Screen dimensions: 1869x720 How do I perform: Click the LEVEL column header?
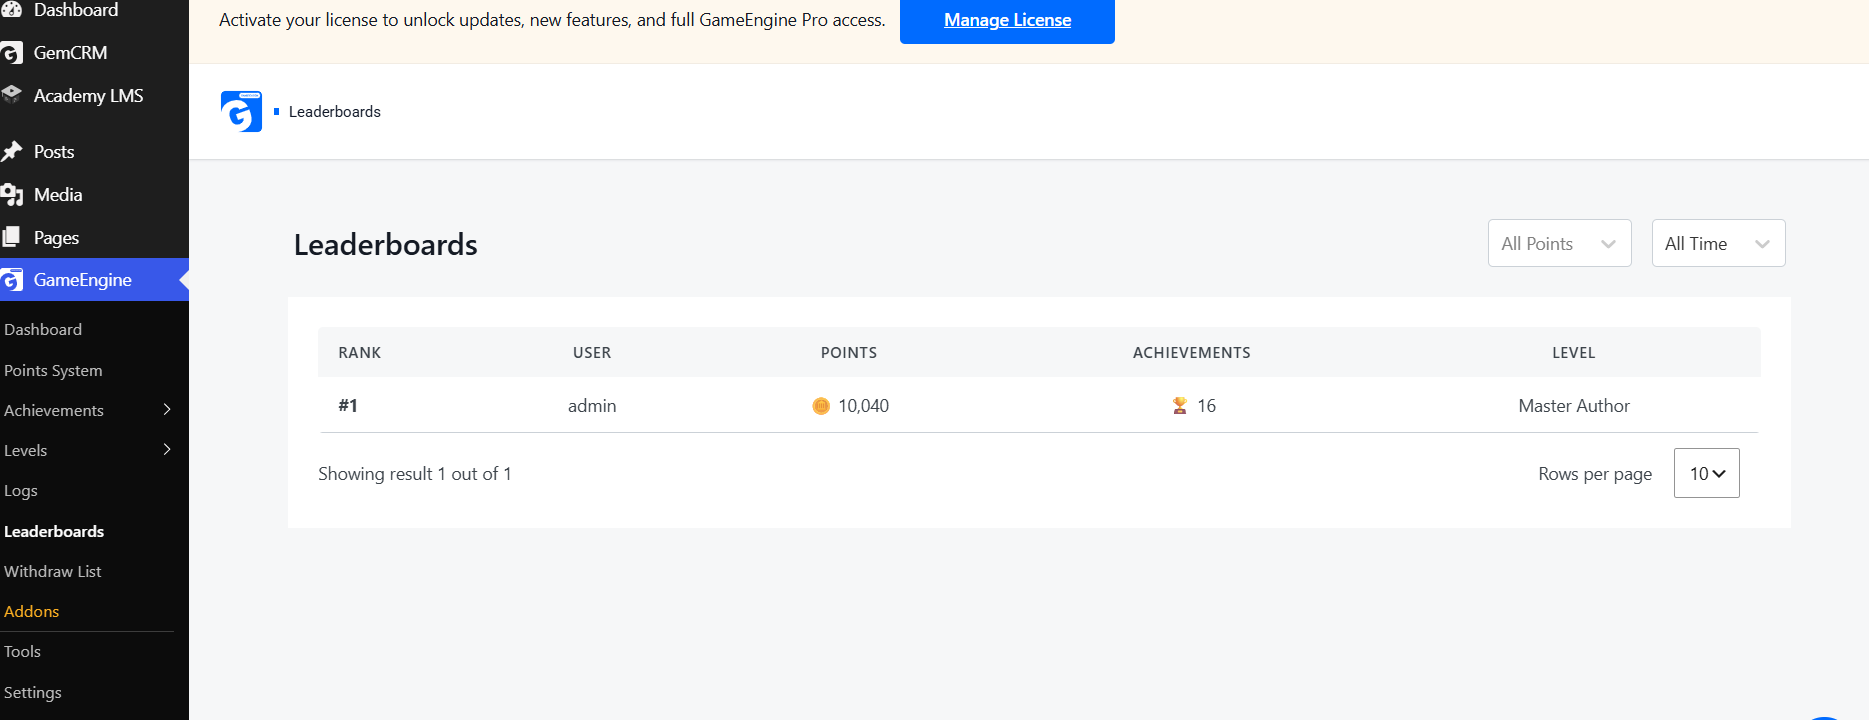pos(1574,353)
